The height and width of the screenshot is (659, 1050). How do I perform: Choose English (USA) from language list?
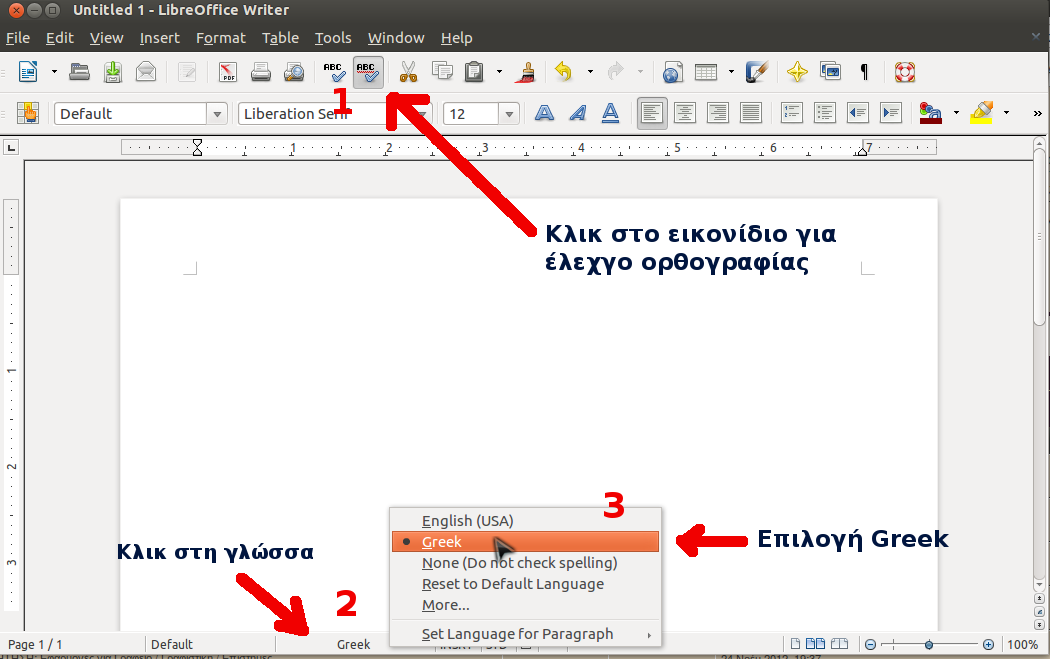[x=467, y=521]
